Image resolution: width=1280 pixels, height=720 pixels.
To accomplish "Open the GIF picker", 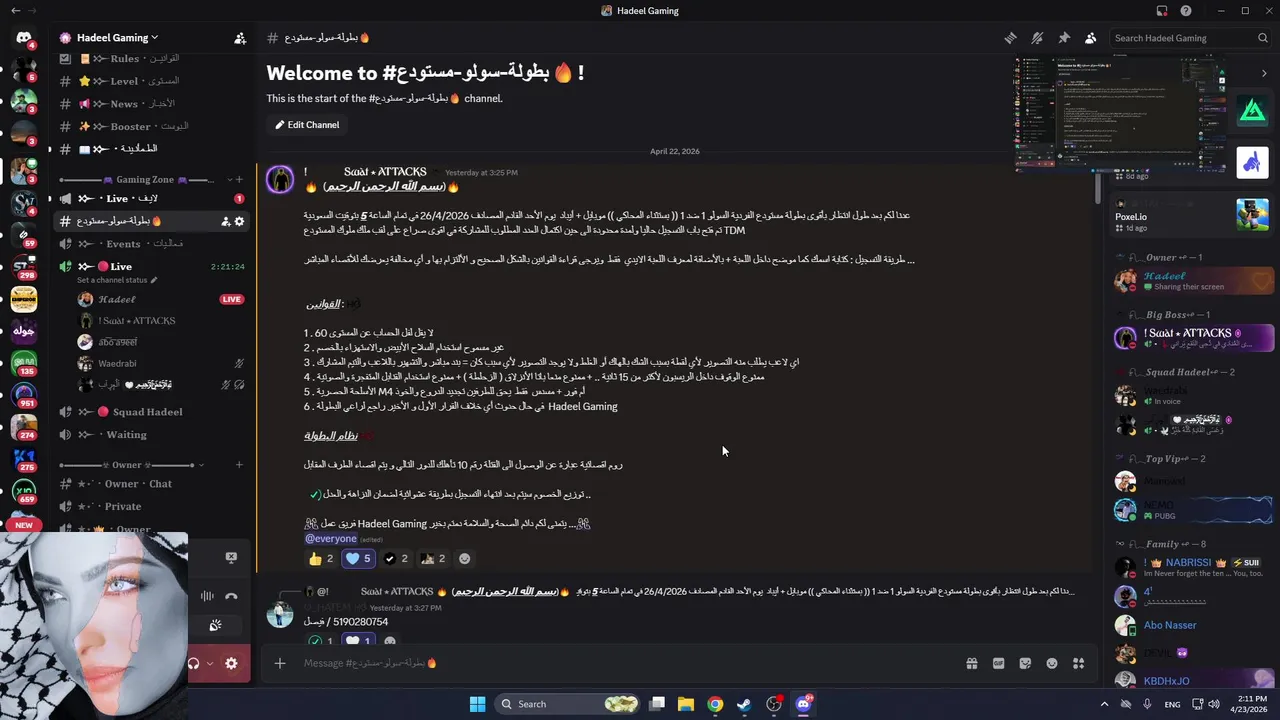I will (998, 663).
